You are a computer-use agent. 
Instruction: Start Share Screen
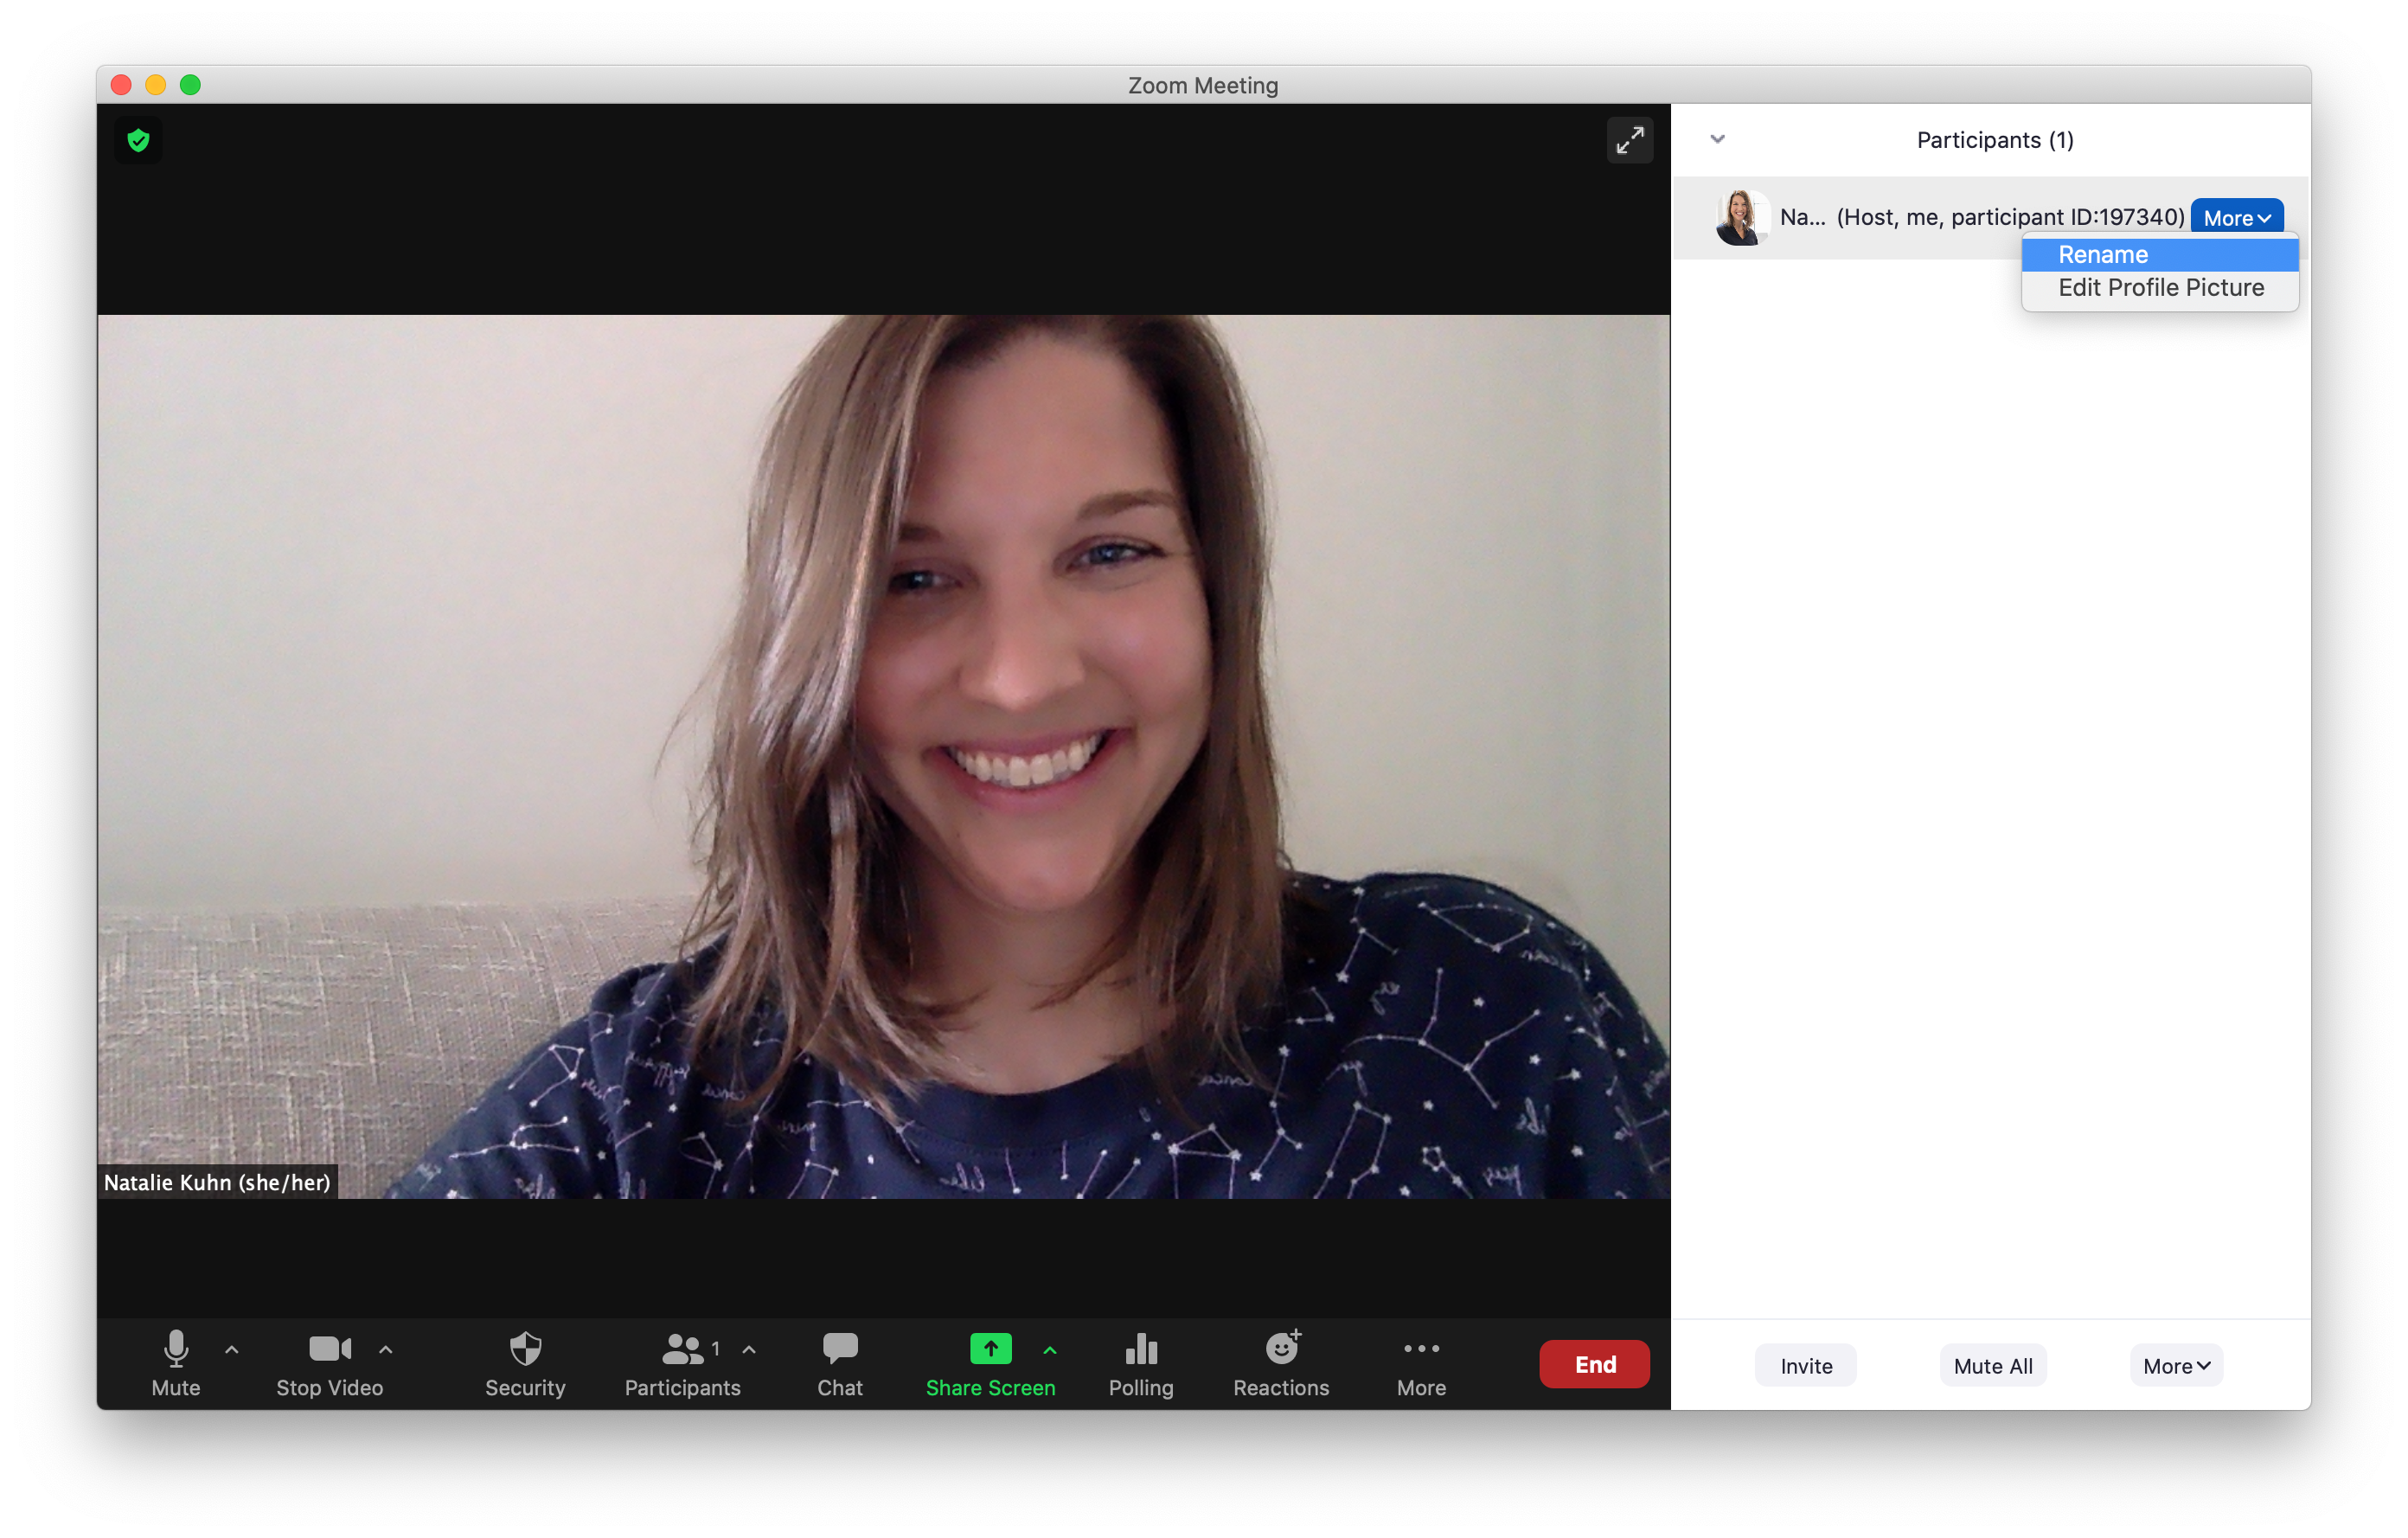pos(990,1364)
